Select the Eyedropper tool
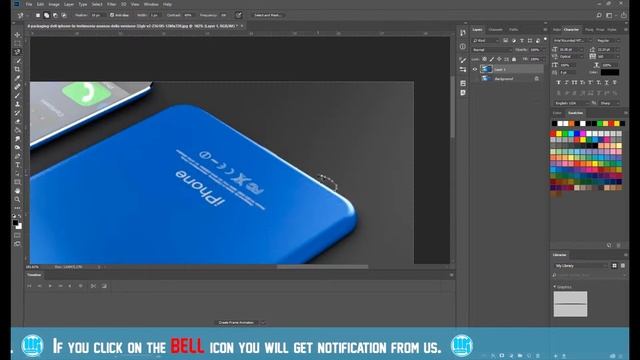 tap(17, 78)
